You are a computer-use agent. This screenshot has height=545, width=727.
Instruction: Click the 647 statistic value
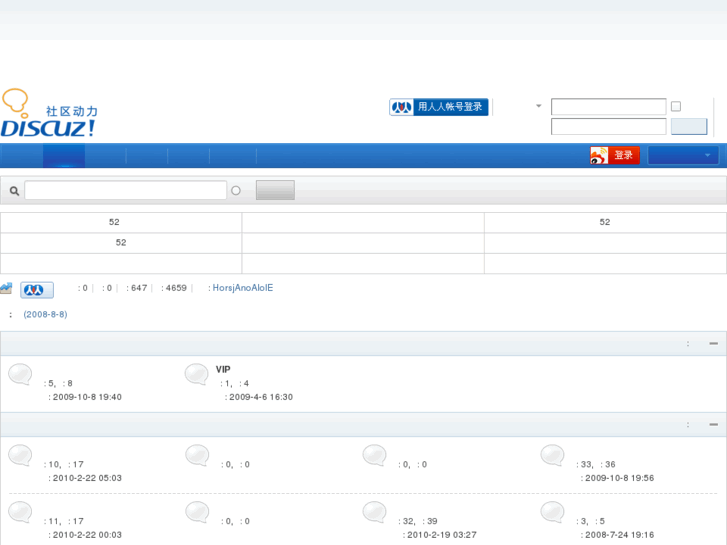pyautogui.click(x=139, y=288)
